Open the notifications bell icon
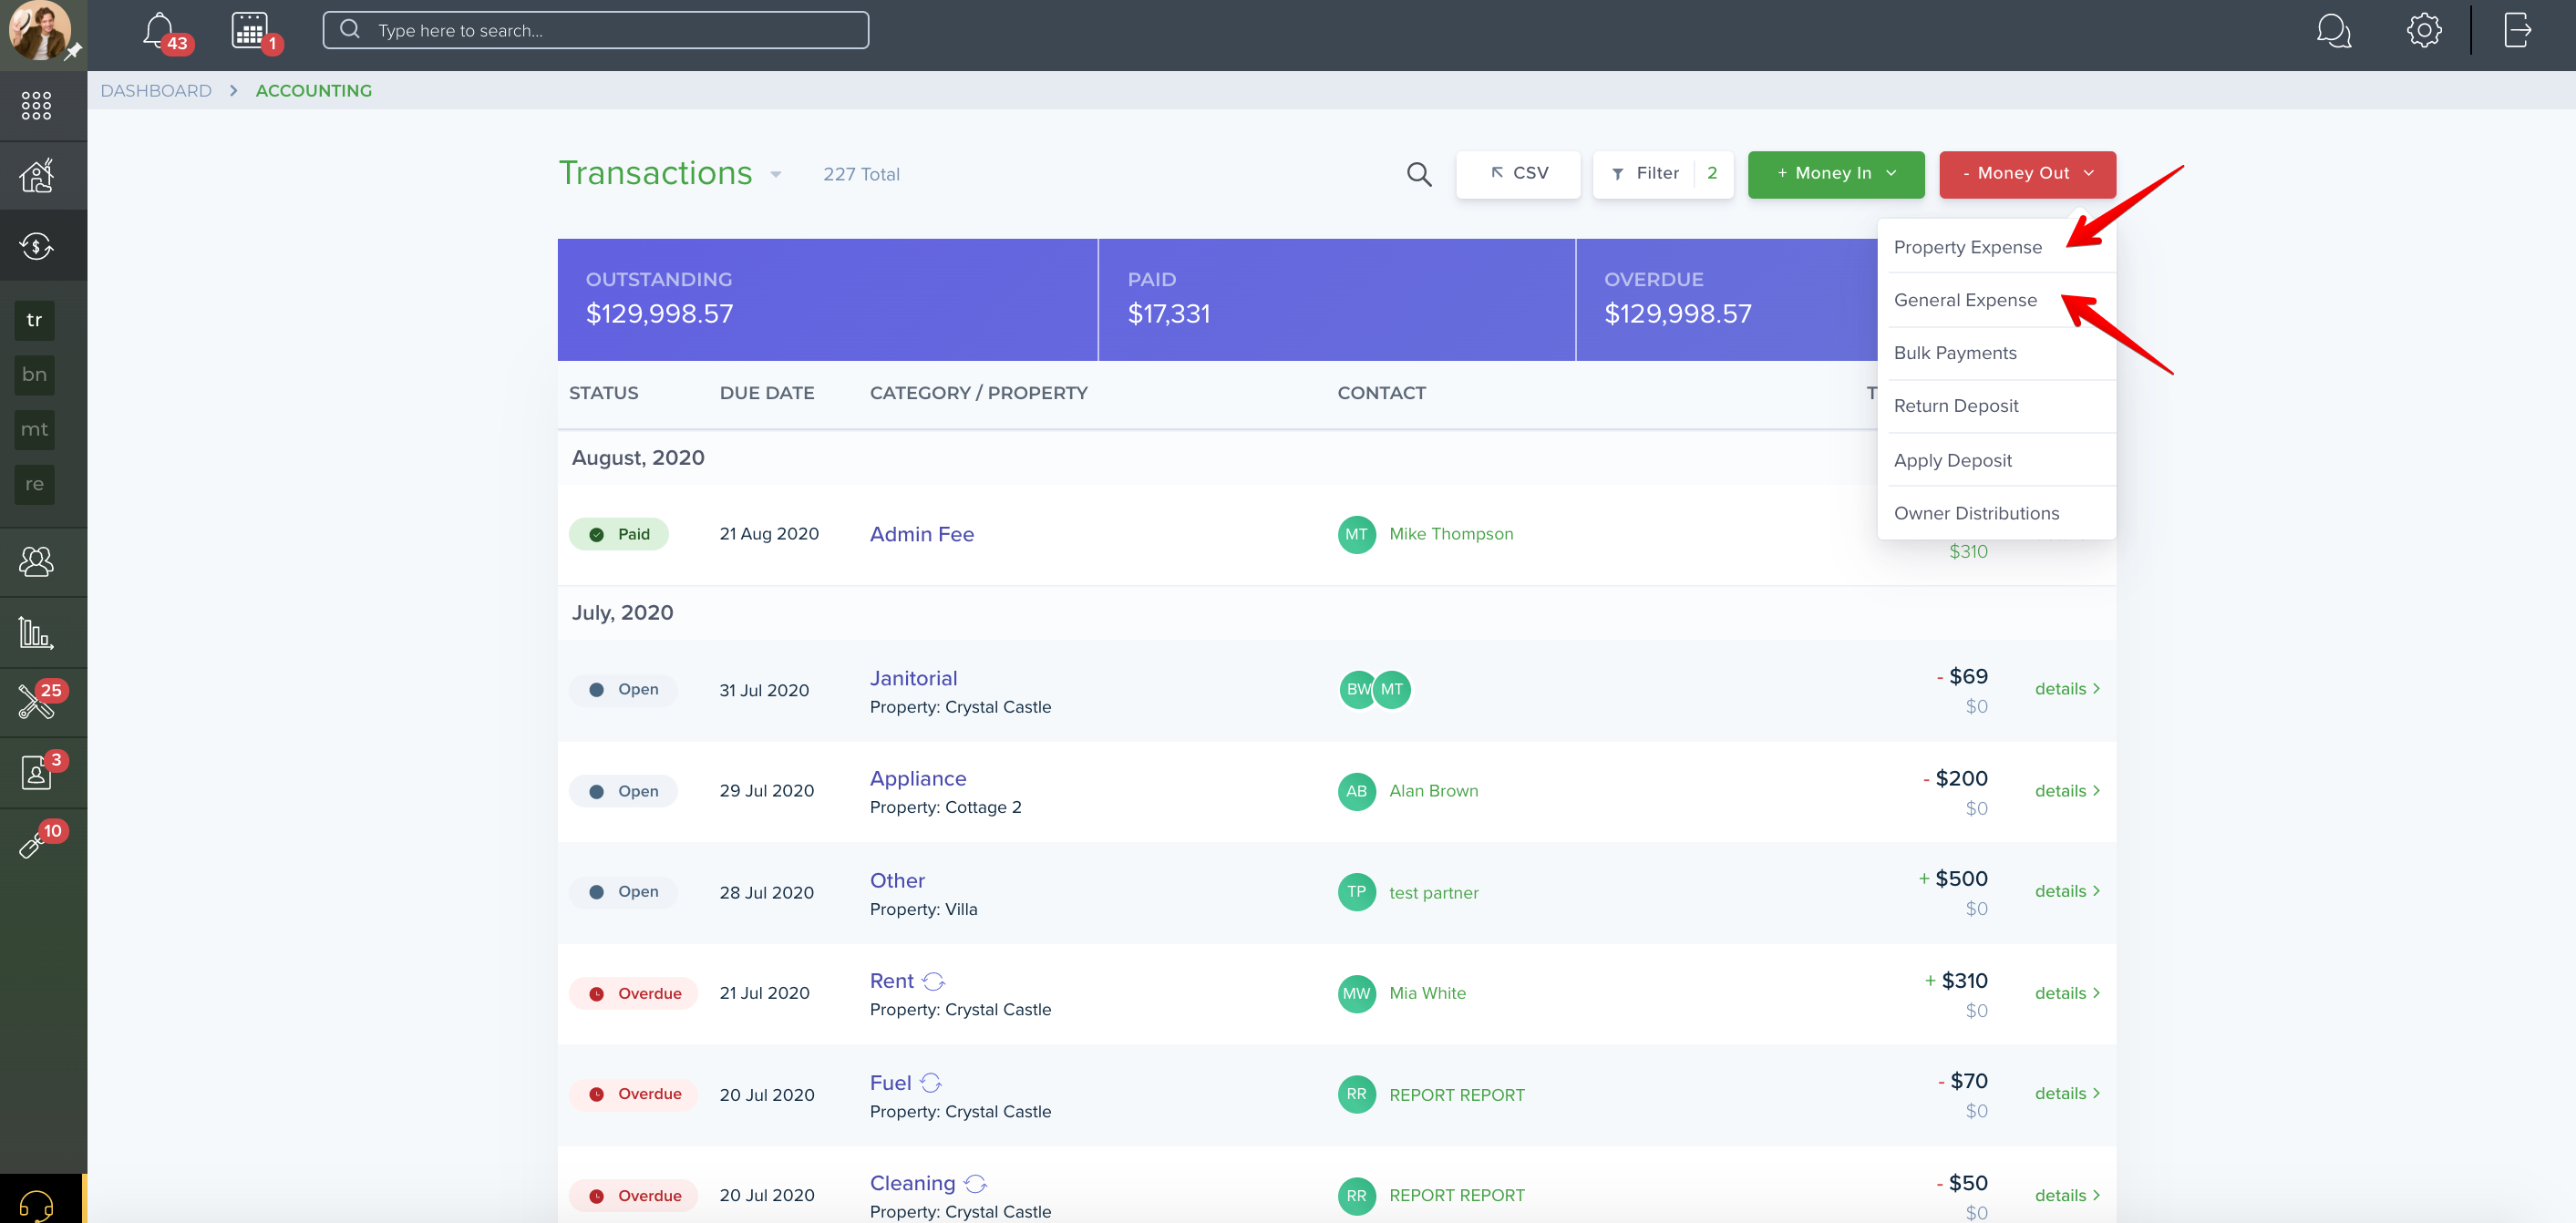The width and height of the screenshot is (2576, 1223). point(158,30)
